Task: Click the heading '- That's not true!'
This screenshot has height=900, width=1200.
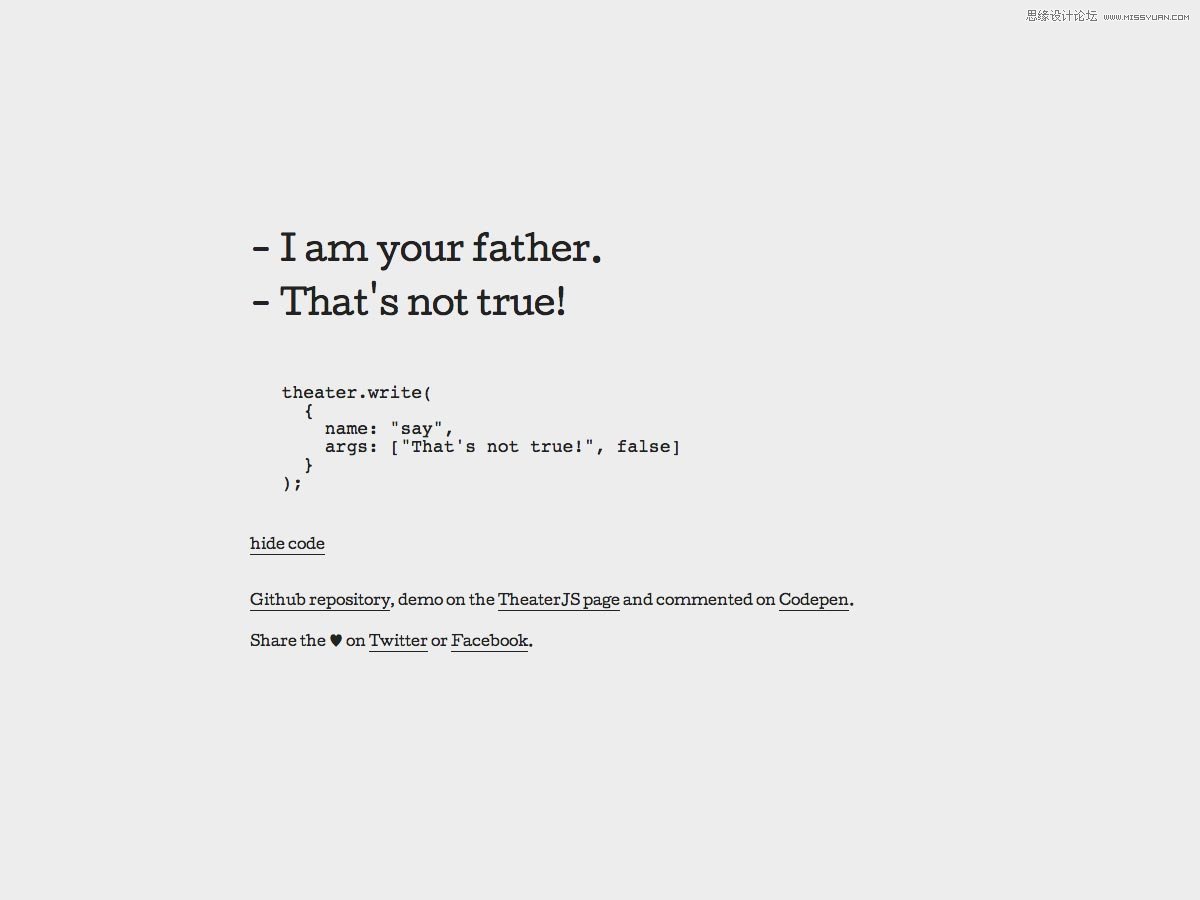Action: click(x=409, y=302)
